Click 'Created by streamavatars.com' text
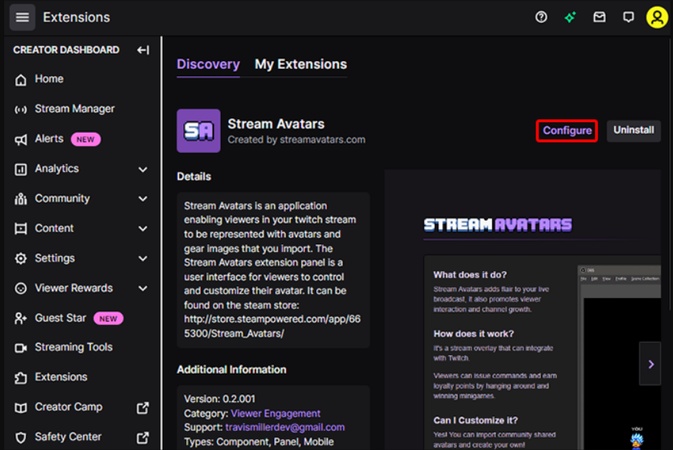Screen dimensions: 673x450 click(x=297, y=140)
